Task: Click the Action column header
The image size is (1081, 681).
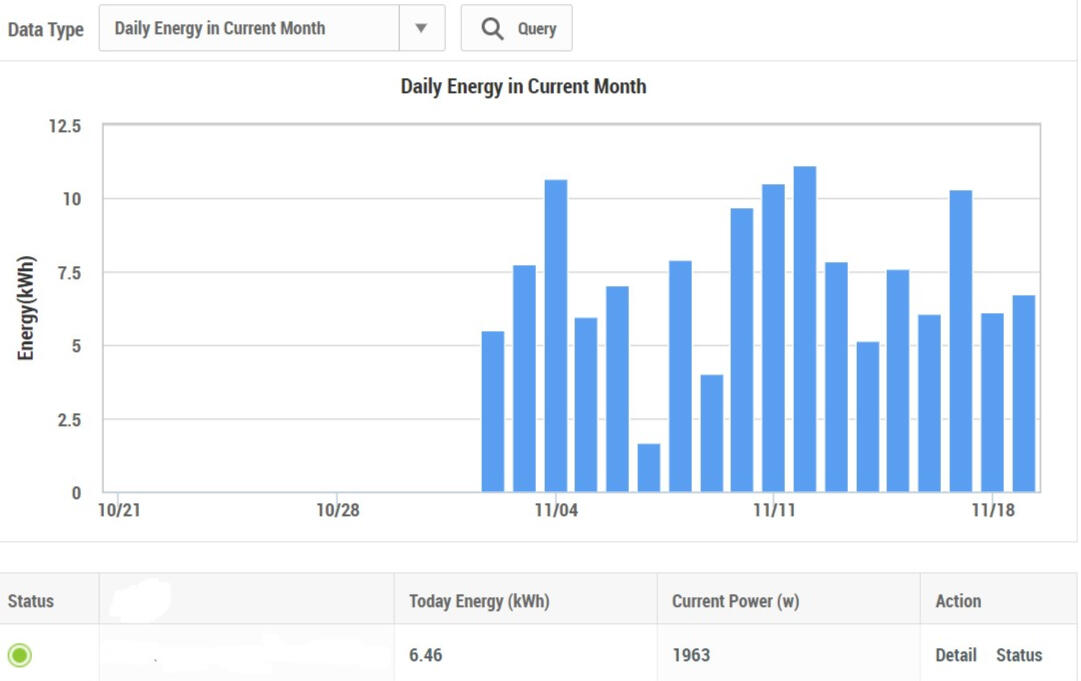Action: pyautogui.click(x=958, y=601)
